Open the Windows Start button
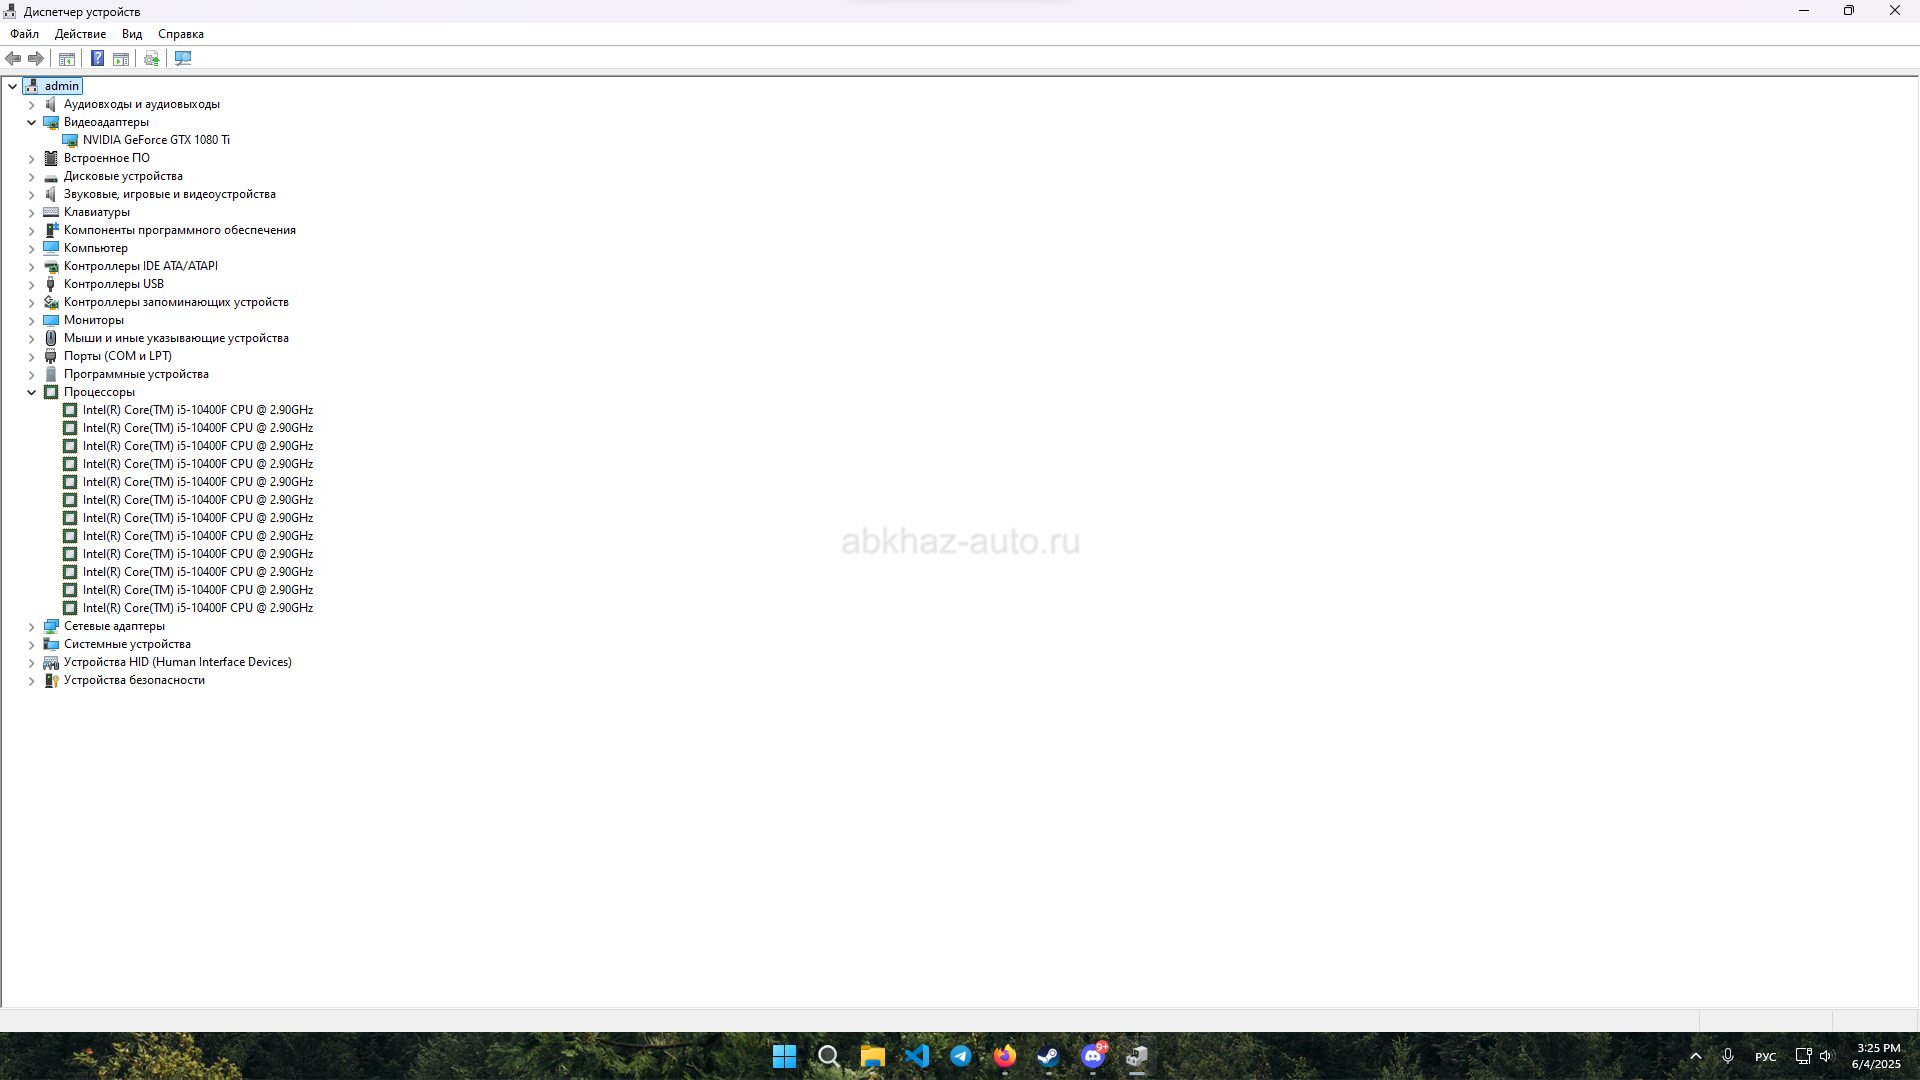This screenshot has height=1080, width=1920. tap(784, 1056)
